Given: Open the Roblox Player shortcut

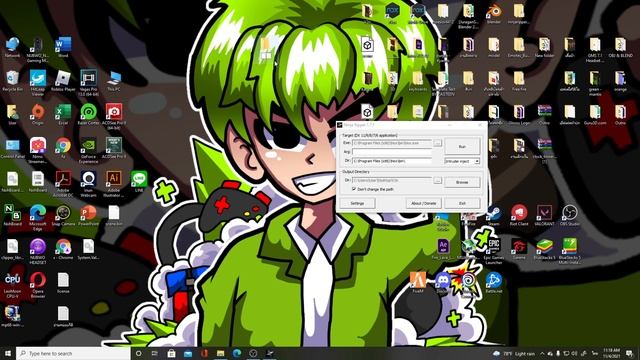Looking at the screenshot, I should tap(63, 81).
